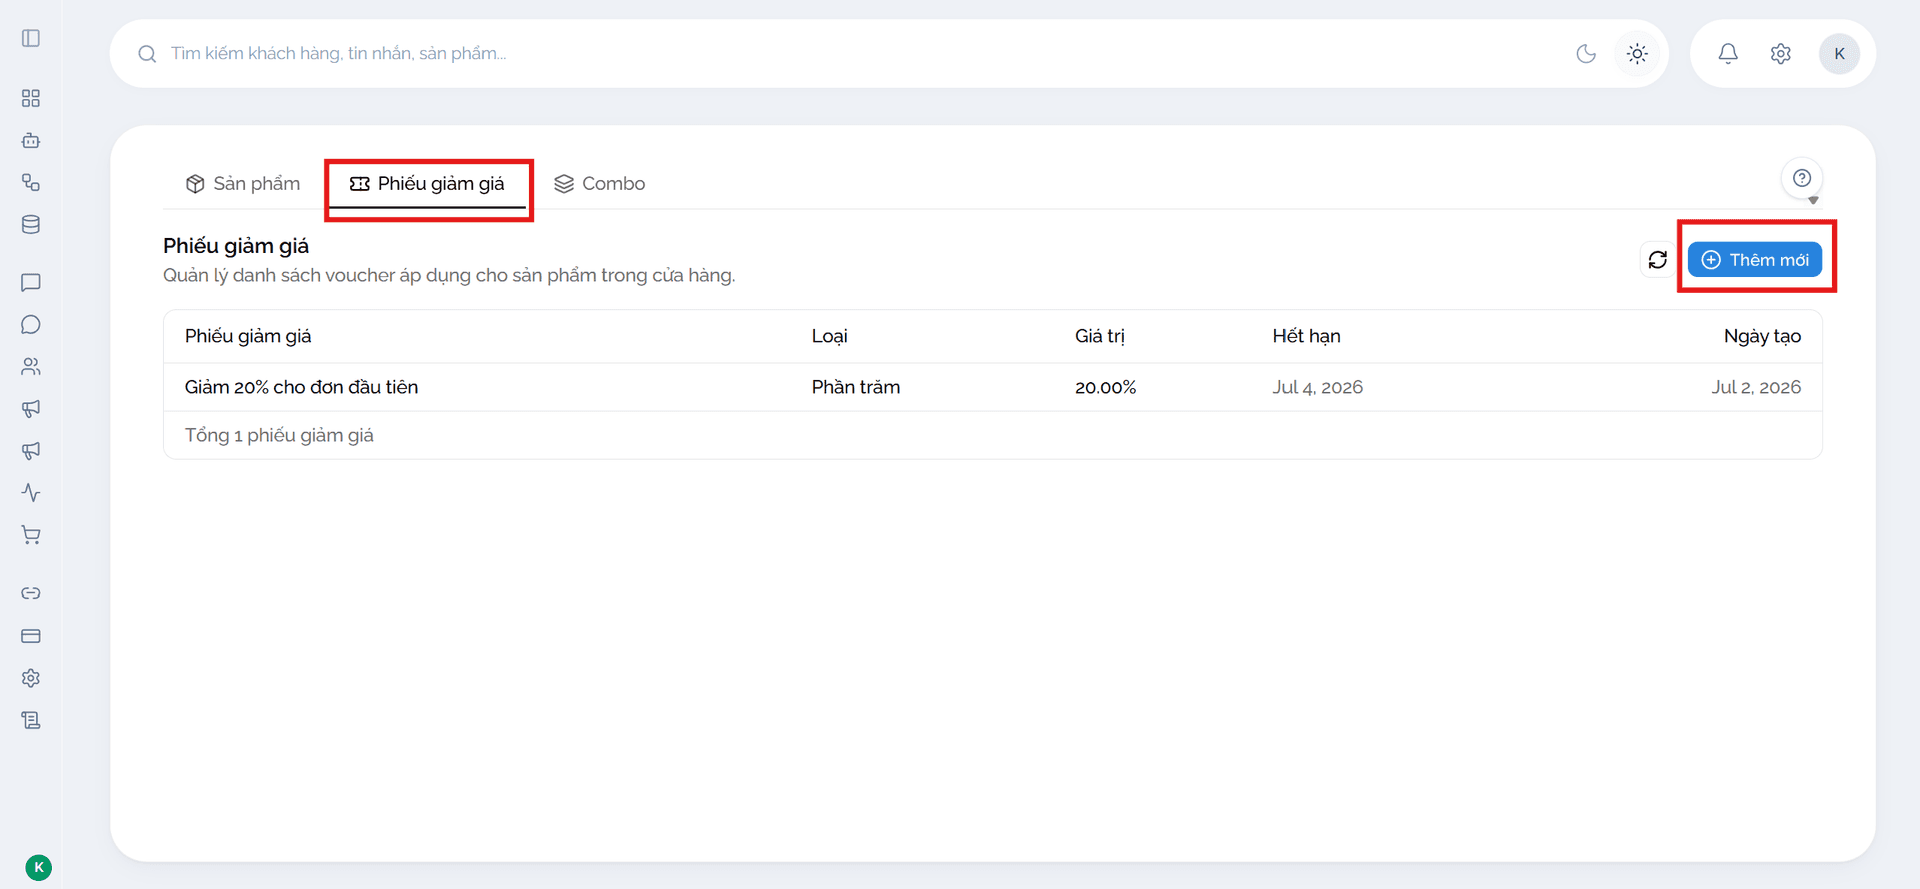Viewport: 1920px width, 889px height.
Task: Open the link chain icon
Action: [x=31, y=593]
